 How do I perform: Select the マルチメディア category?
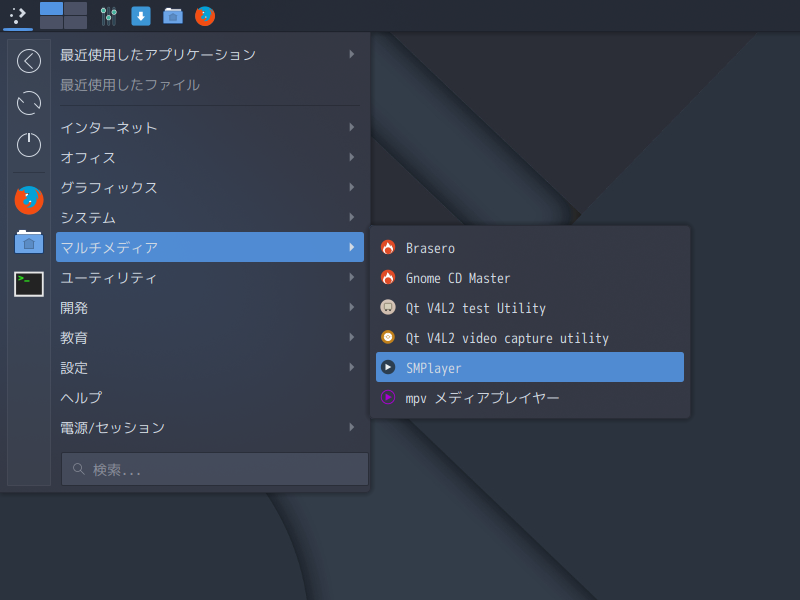click(x=210, y=247)
